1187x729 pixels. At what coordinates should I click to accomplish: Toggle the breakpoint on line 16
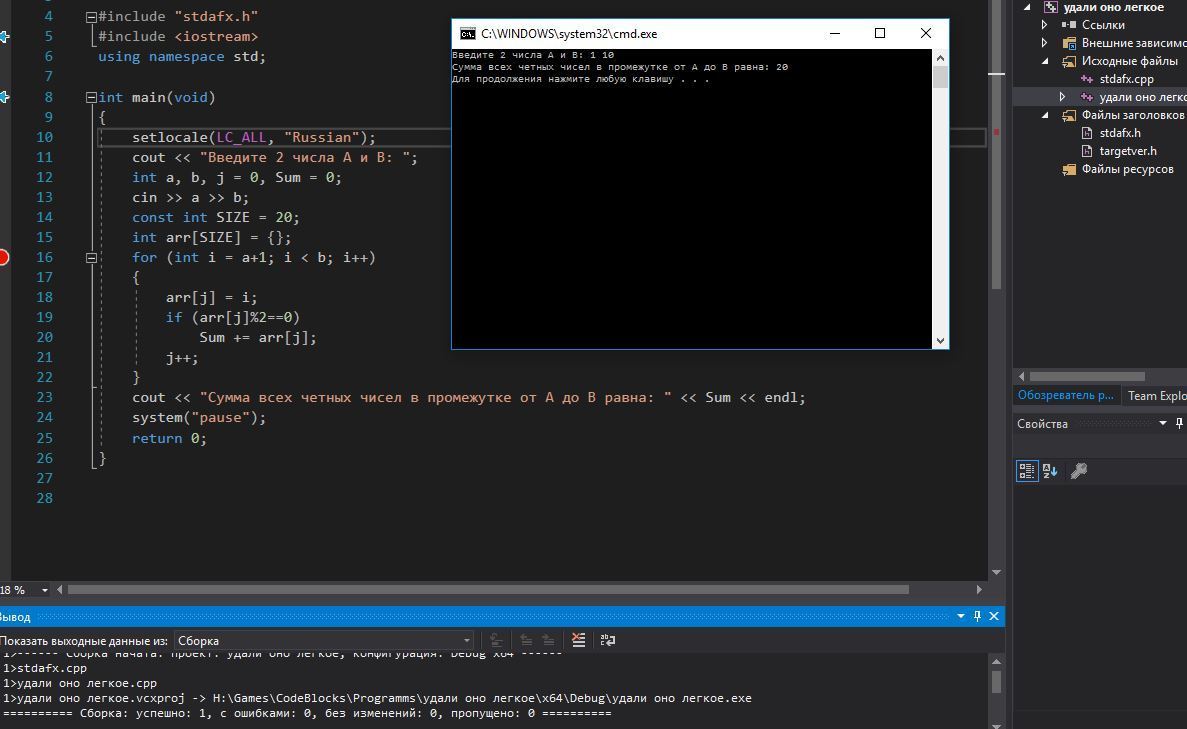point(3,257)
